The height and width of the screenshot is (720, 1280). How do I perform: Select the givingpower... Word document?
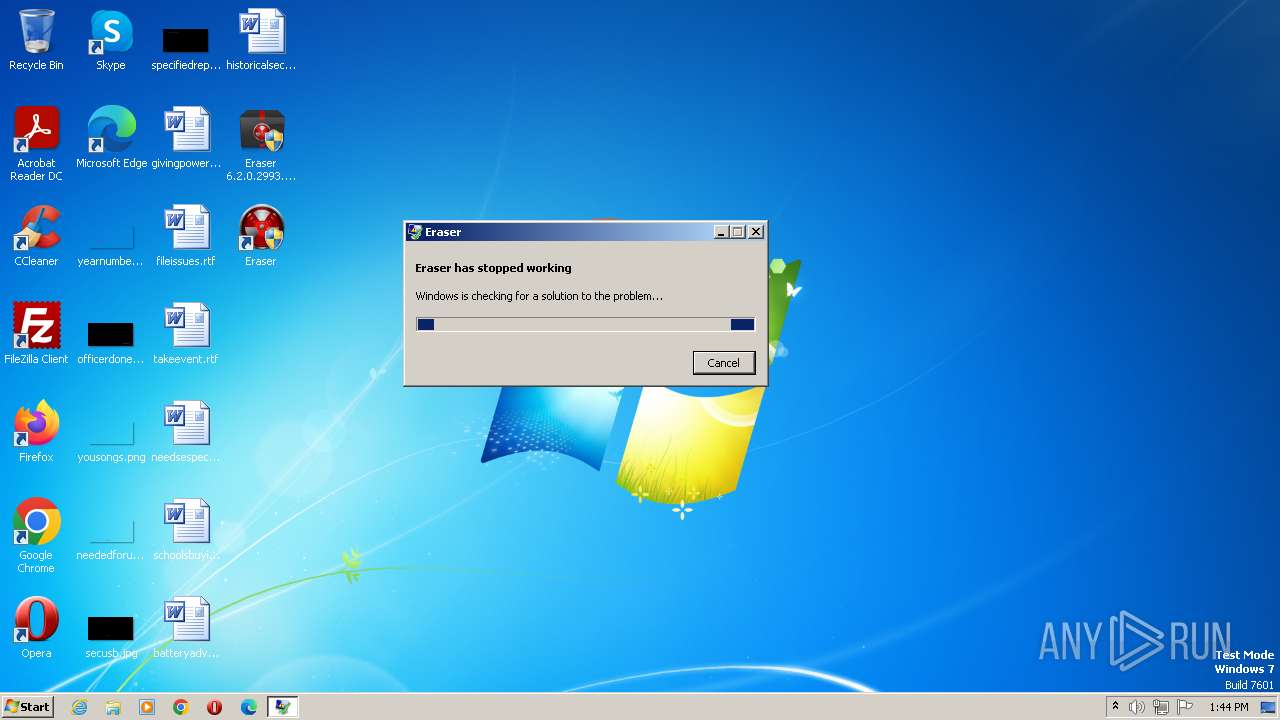186,138
